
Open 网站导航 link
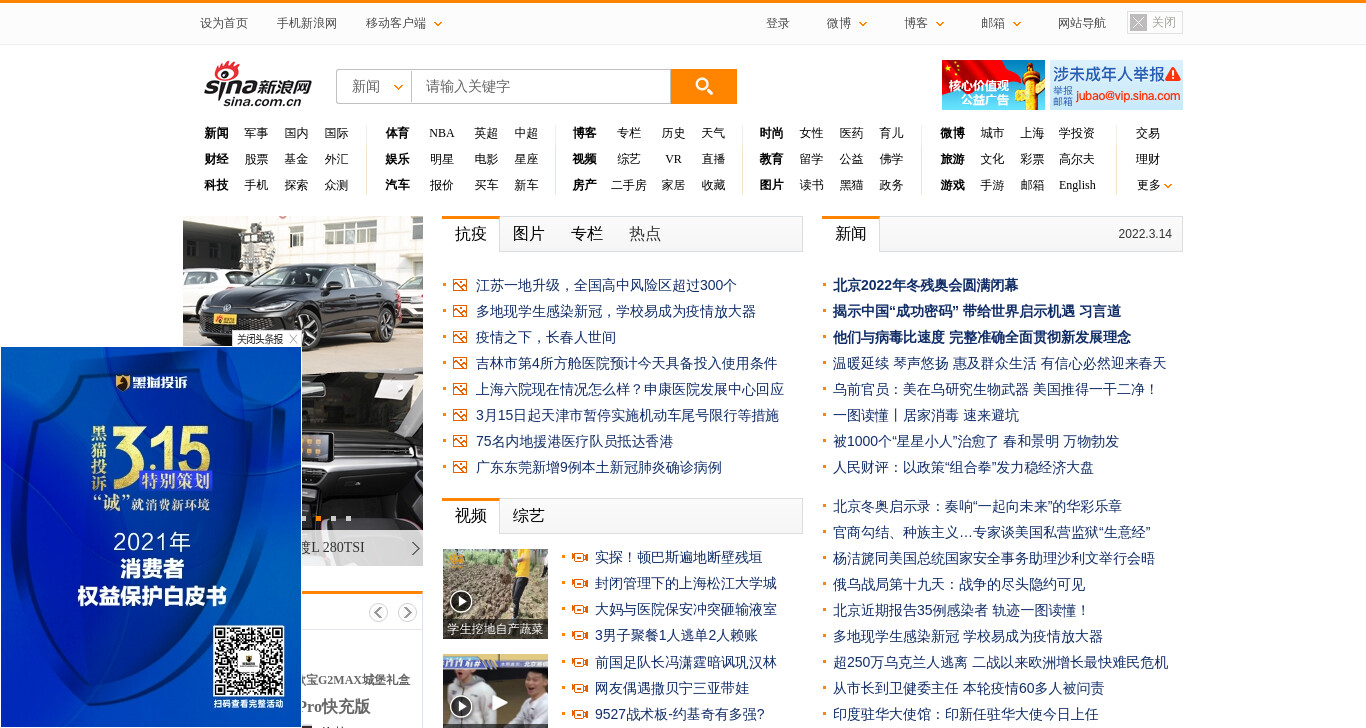(1082, 23)
